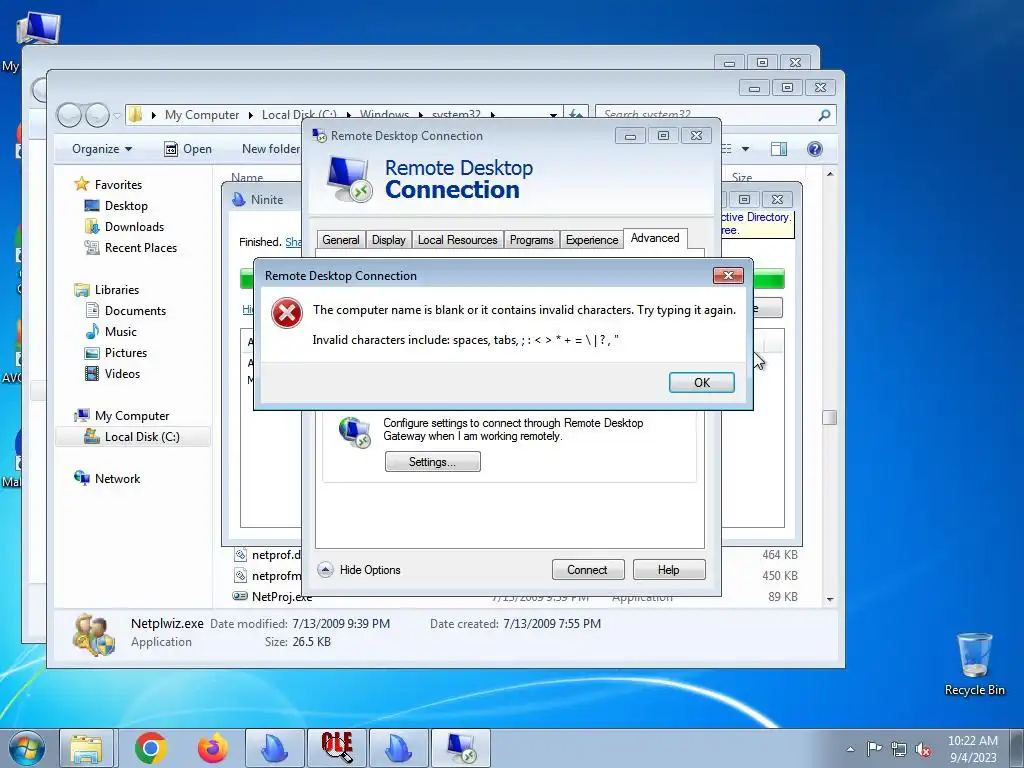This screenshot has height=768, width=1024.
Task: Click the Explorer vertical scrollbar thumb
Action: [x=829, y=417]
